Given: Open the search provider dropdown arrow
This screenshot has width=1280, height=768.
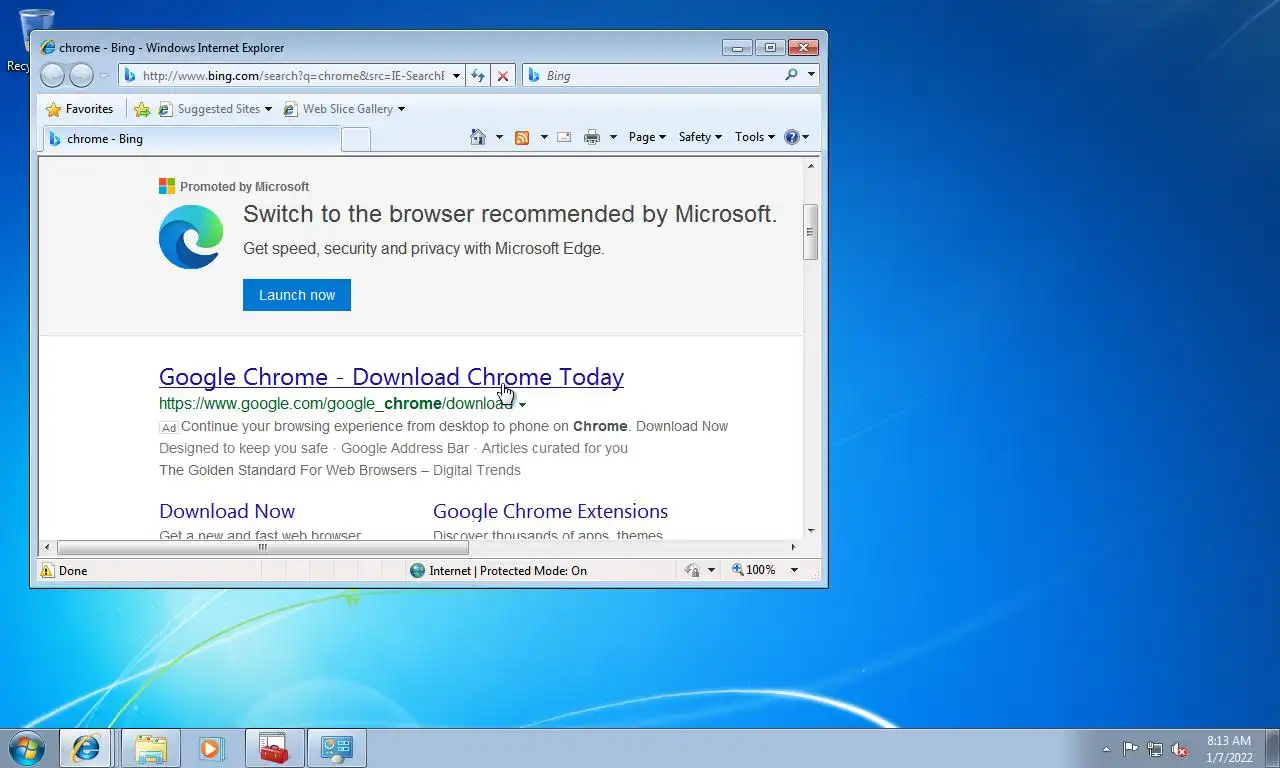Looking at the screenshot, I should click(x=811, y=75).
